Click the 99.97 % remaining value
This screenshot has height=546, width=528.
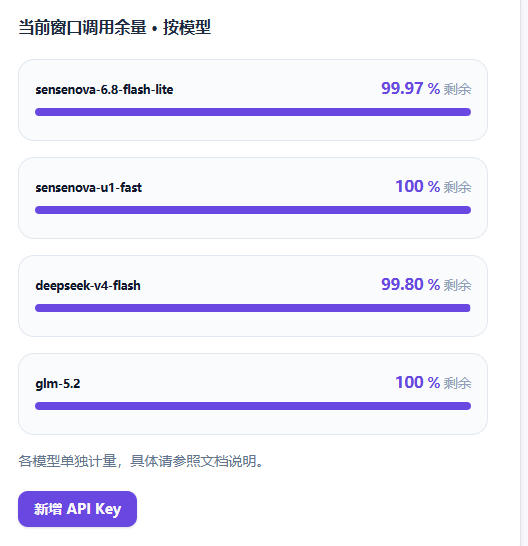click(x=410, y=88)
